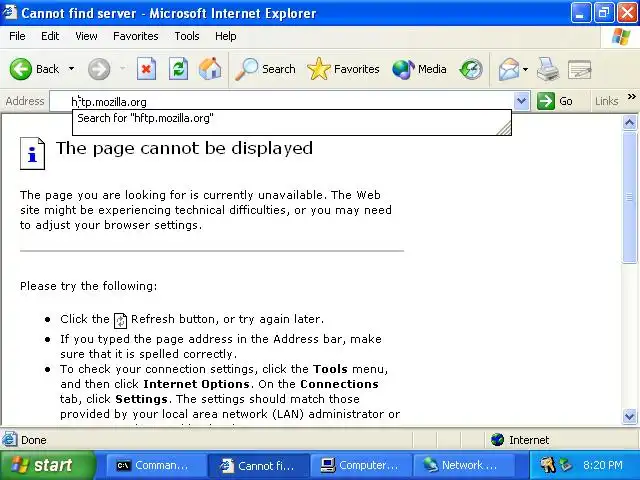Click "The page cannot be displayed" heading
Image resolution: width=640 pixels, height=480 pixels.
pos(184,149)
